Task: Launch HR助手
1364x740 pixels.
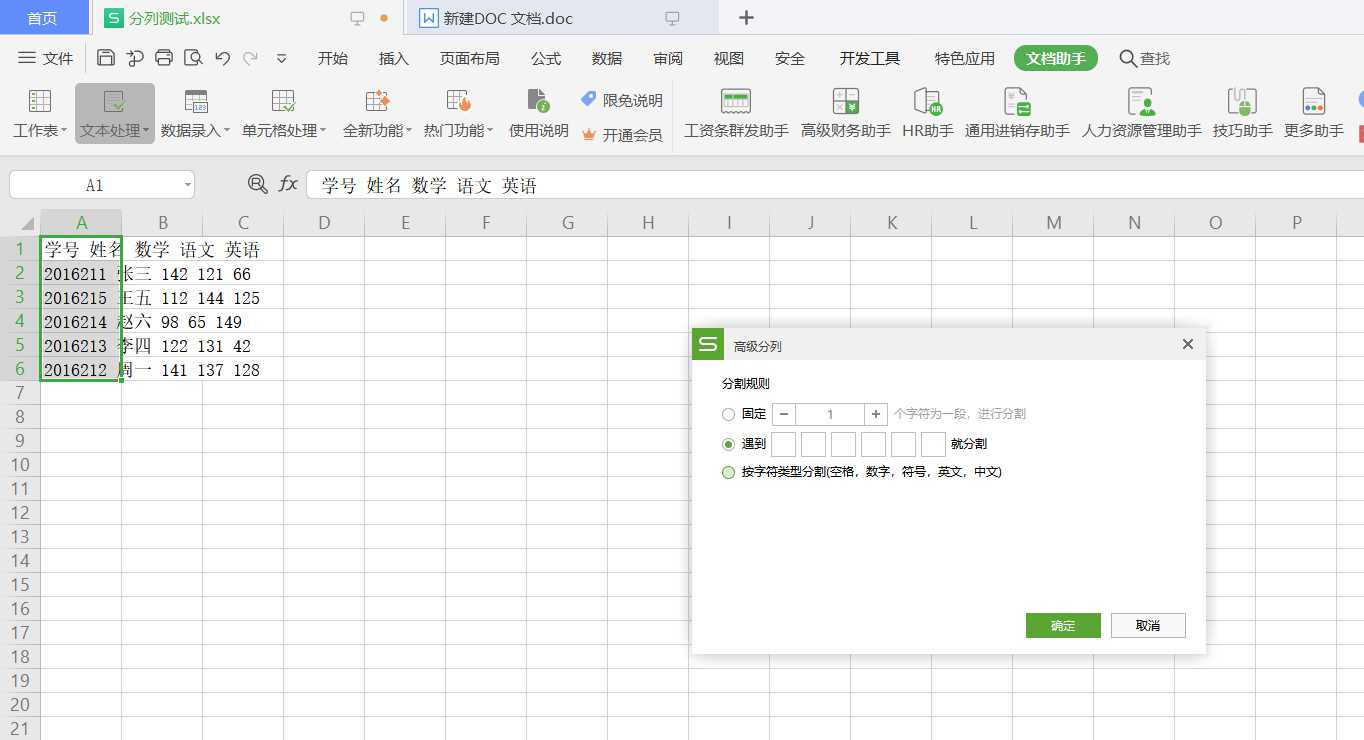Action: [x=928, y=112]
